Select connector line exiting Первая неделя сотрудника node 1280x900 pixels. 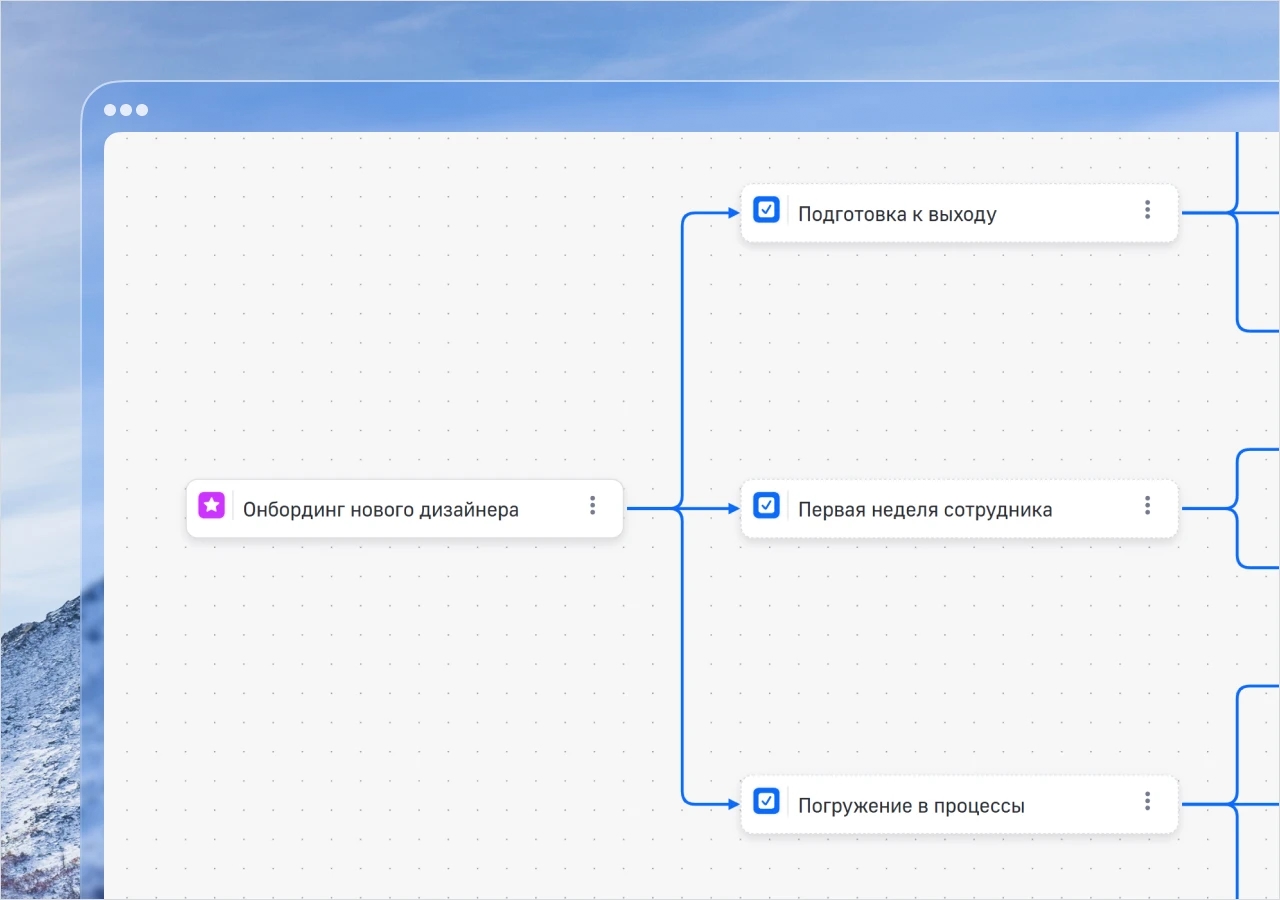point(1205,509)
